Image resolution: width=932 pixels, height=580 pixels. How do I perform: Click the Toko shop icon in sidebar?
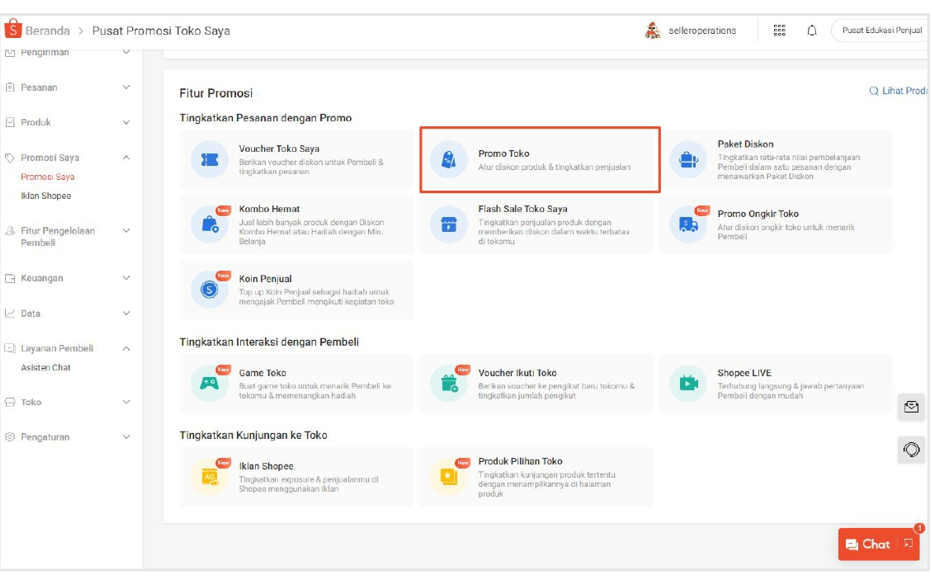[x=10, y=402]
